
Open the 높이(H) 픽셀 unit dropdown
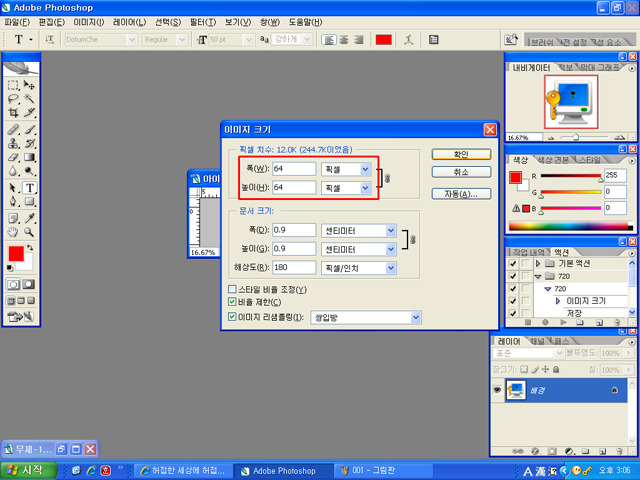365,188
